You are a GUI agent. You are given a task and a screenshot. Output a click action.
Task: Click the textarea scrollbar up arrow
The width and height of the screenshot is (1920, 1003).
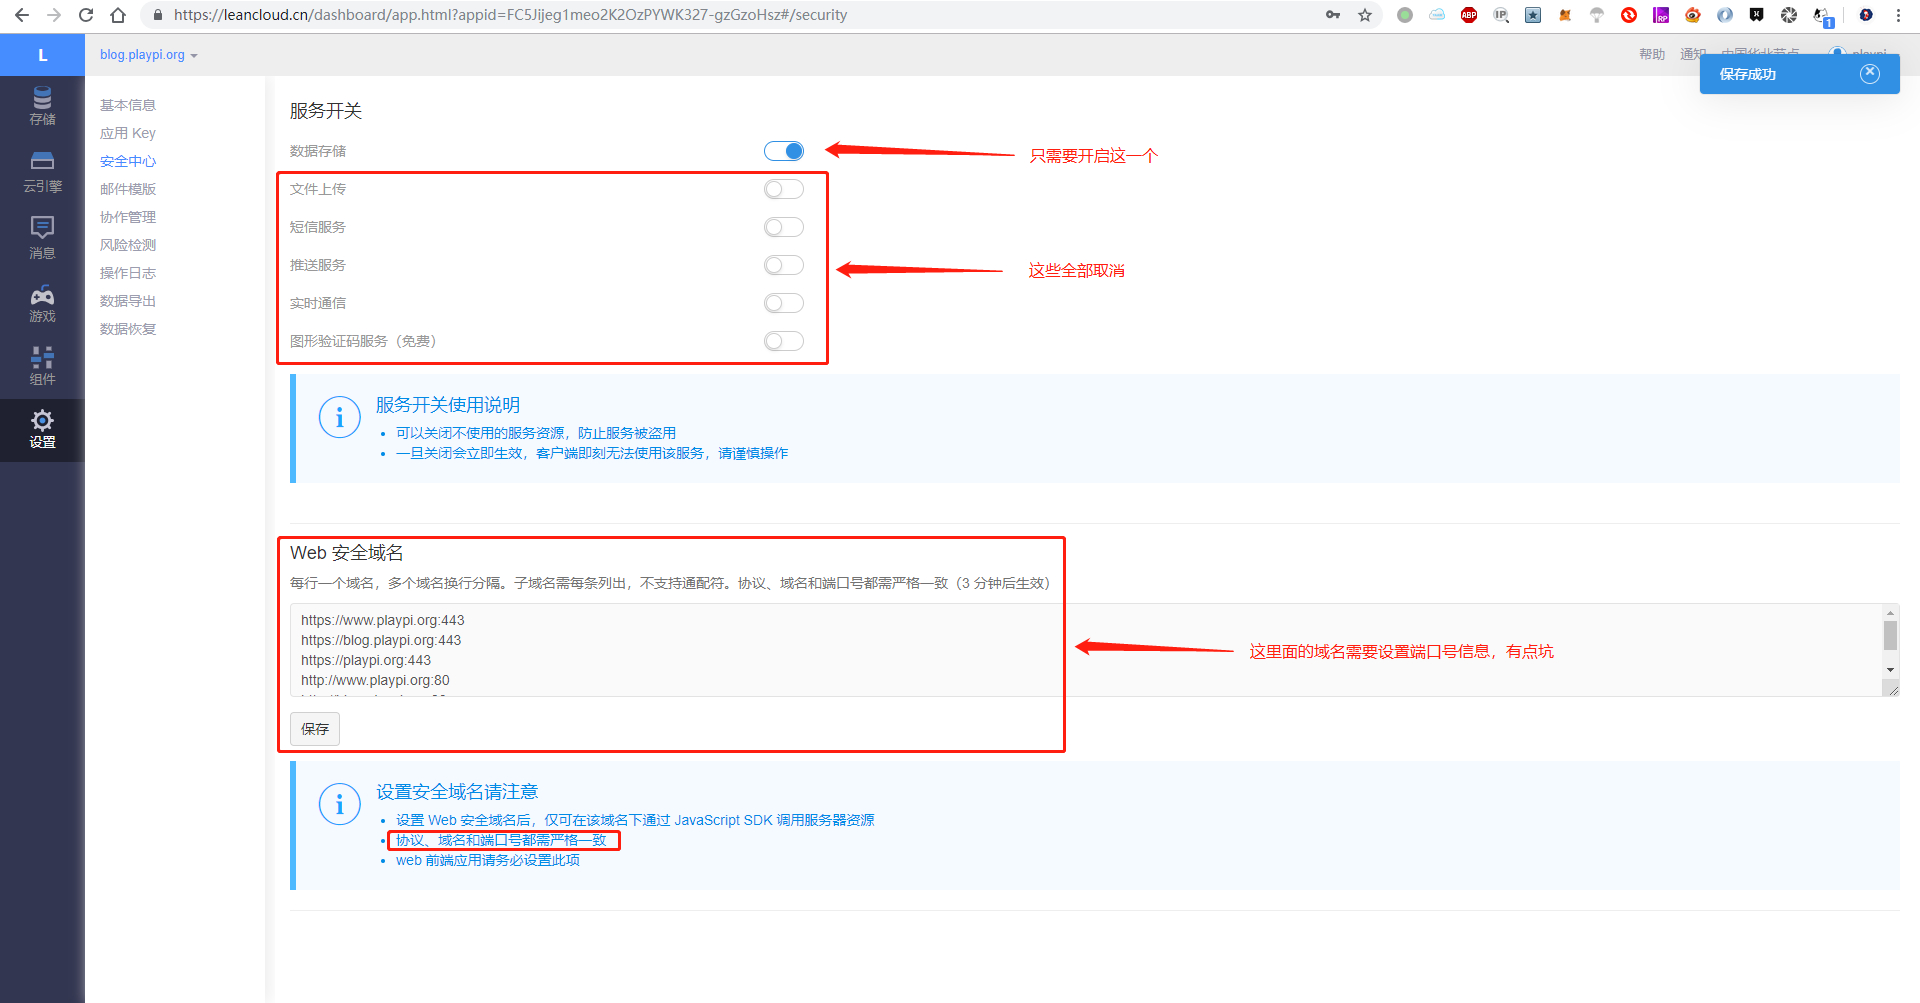tap(1890, 612)
